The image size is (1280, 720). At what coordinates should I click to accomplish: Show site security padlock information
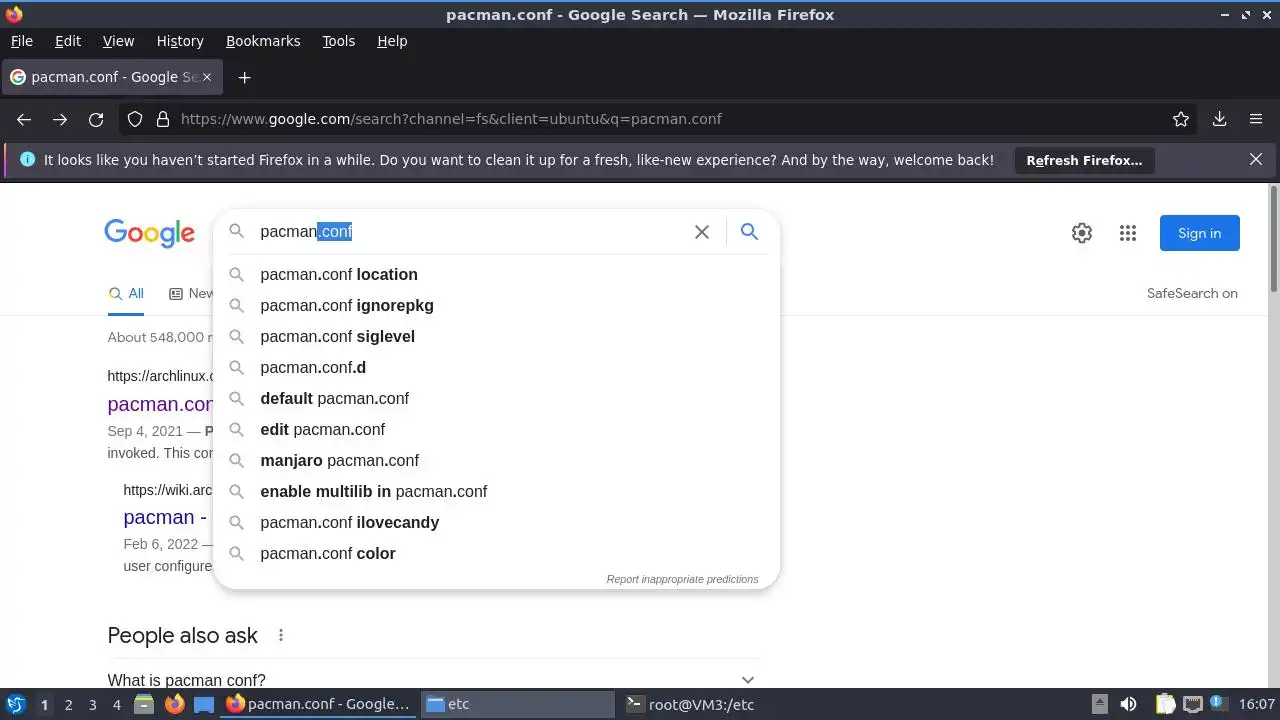[163, 119]
